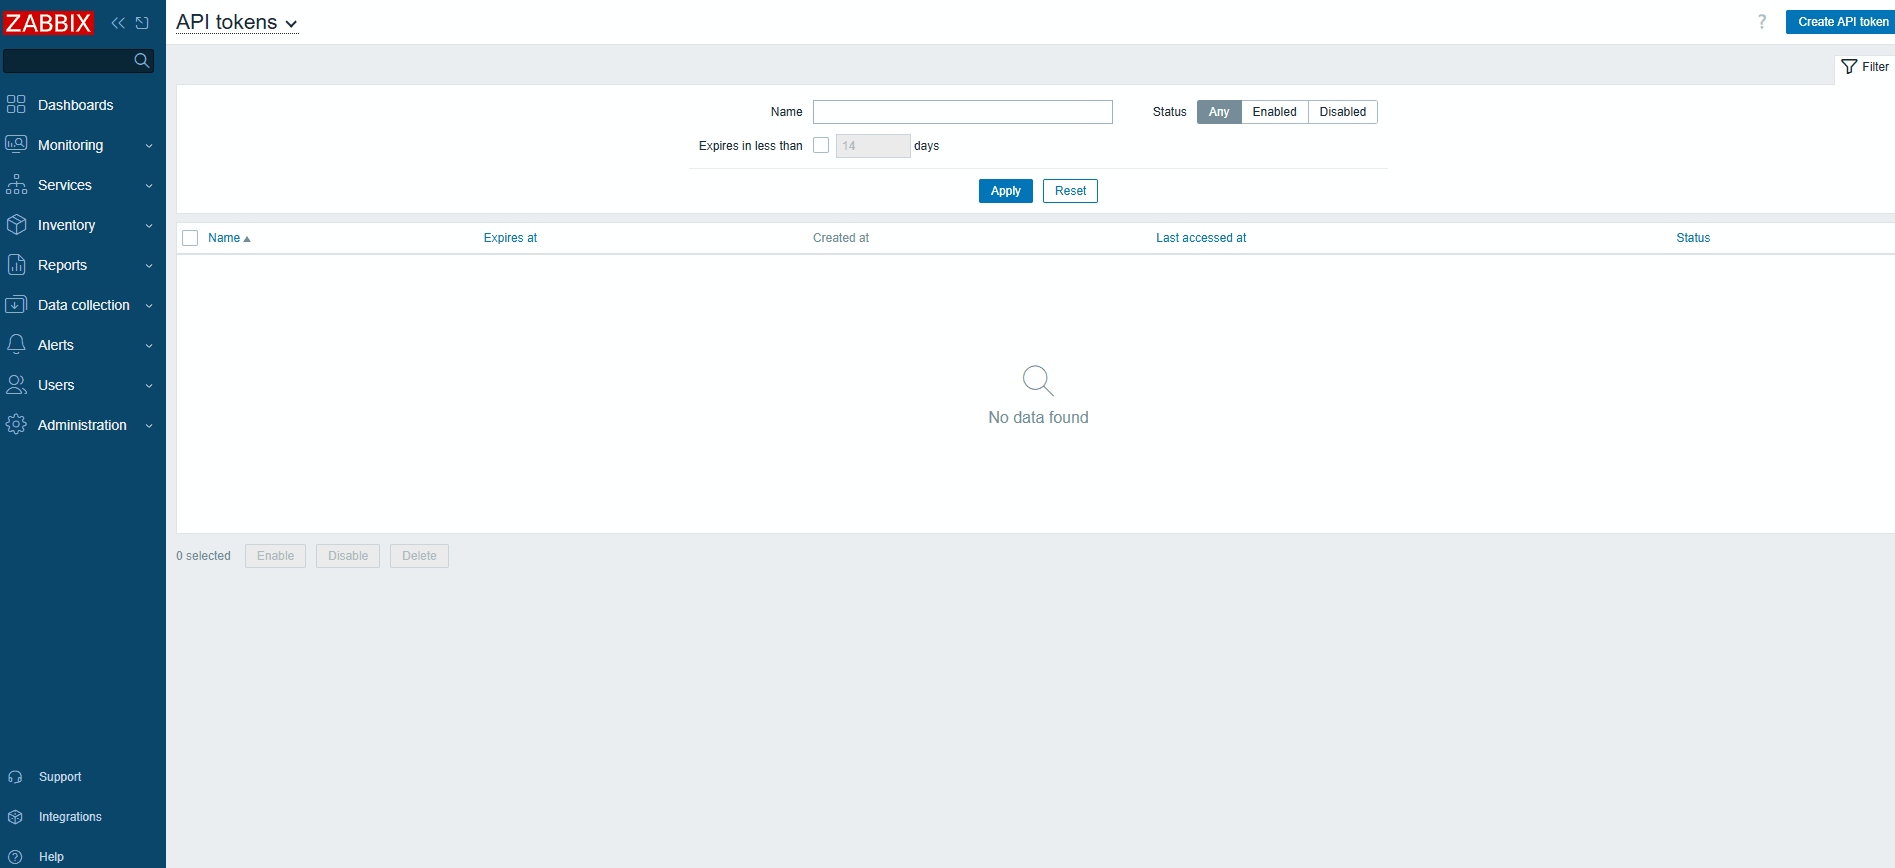Expand the Monitoring menu section
The width and height of the screenshot is (1895, 868).
point(82,145)
